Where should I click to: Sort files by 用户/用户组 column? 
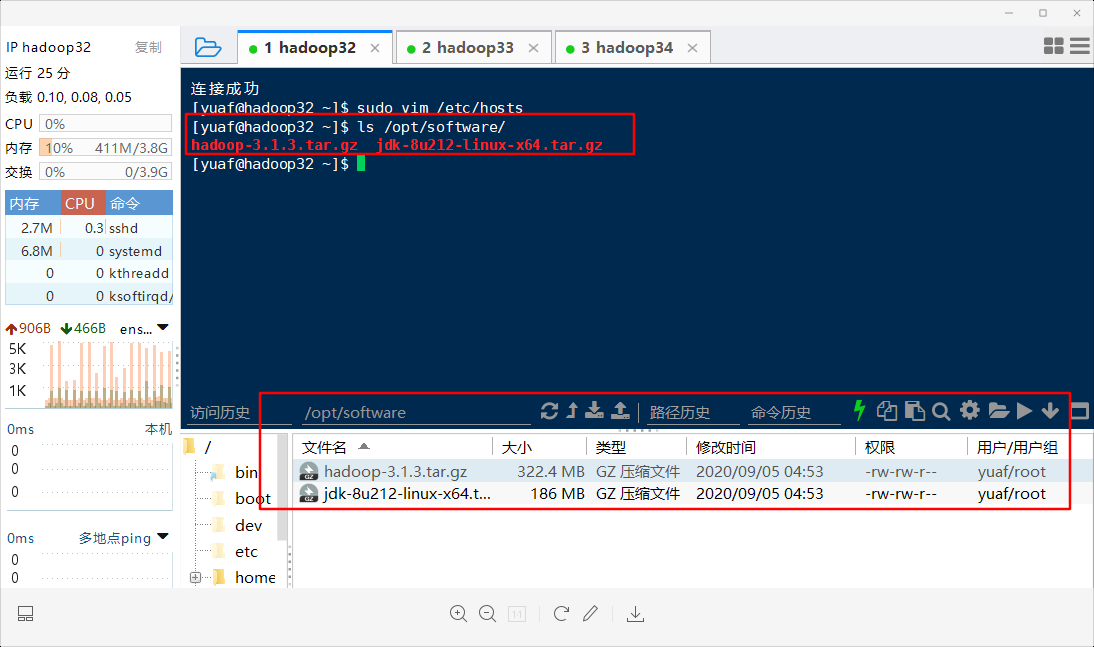(1017, 447)
